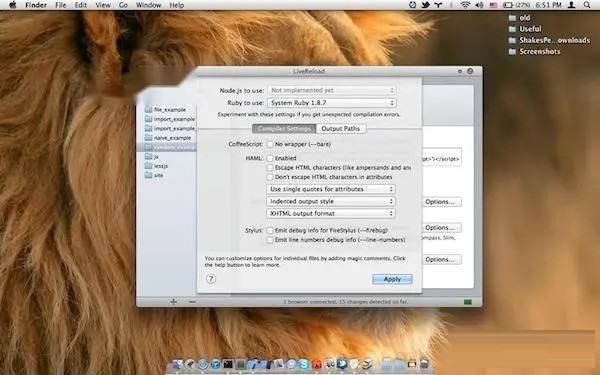Open Skype from the Dock
Screen dimensions: 600x375
coord(304,364)
